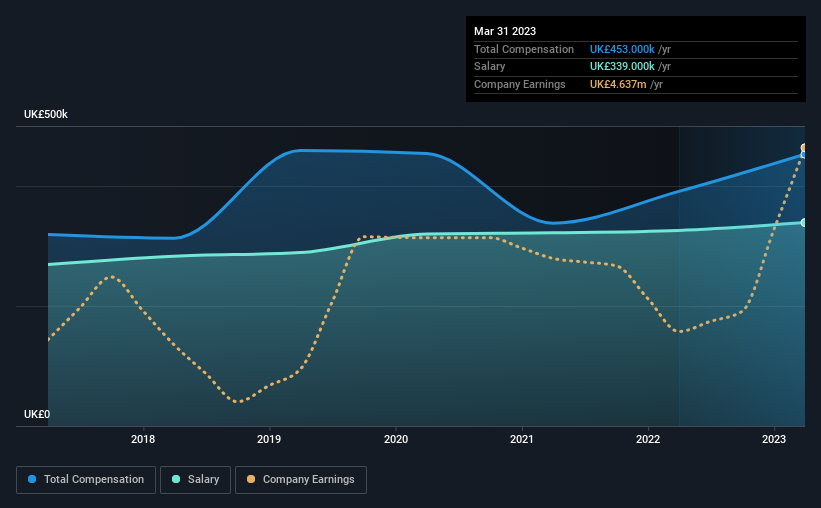Click the orange Company Earnings endpoint marker
Screen dimensions: 821x508
tap(803, 148)
